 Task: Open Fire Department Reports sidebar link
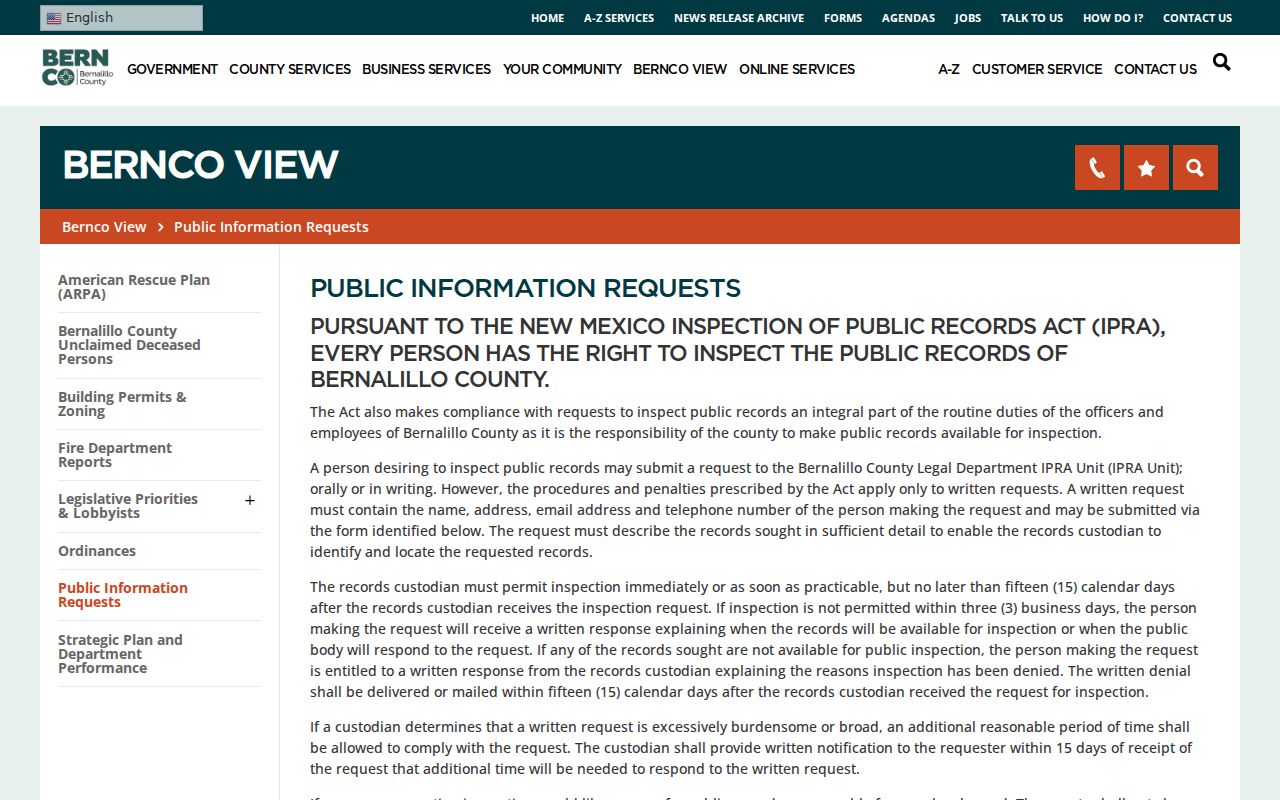[115, 455]
